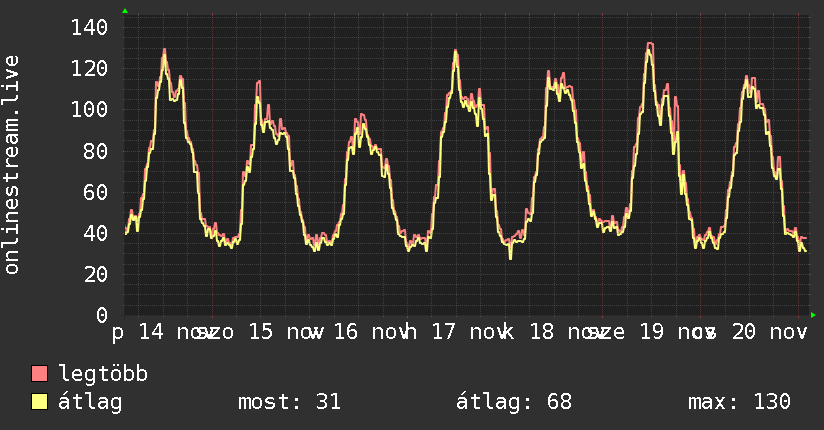Click the 140 y-axis label

[89, 27]
